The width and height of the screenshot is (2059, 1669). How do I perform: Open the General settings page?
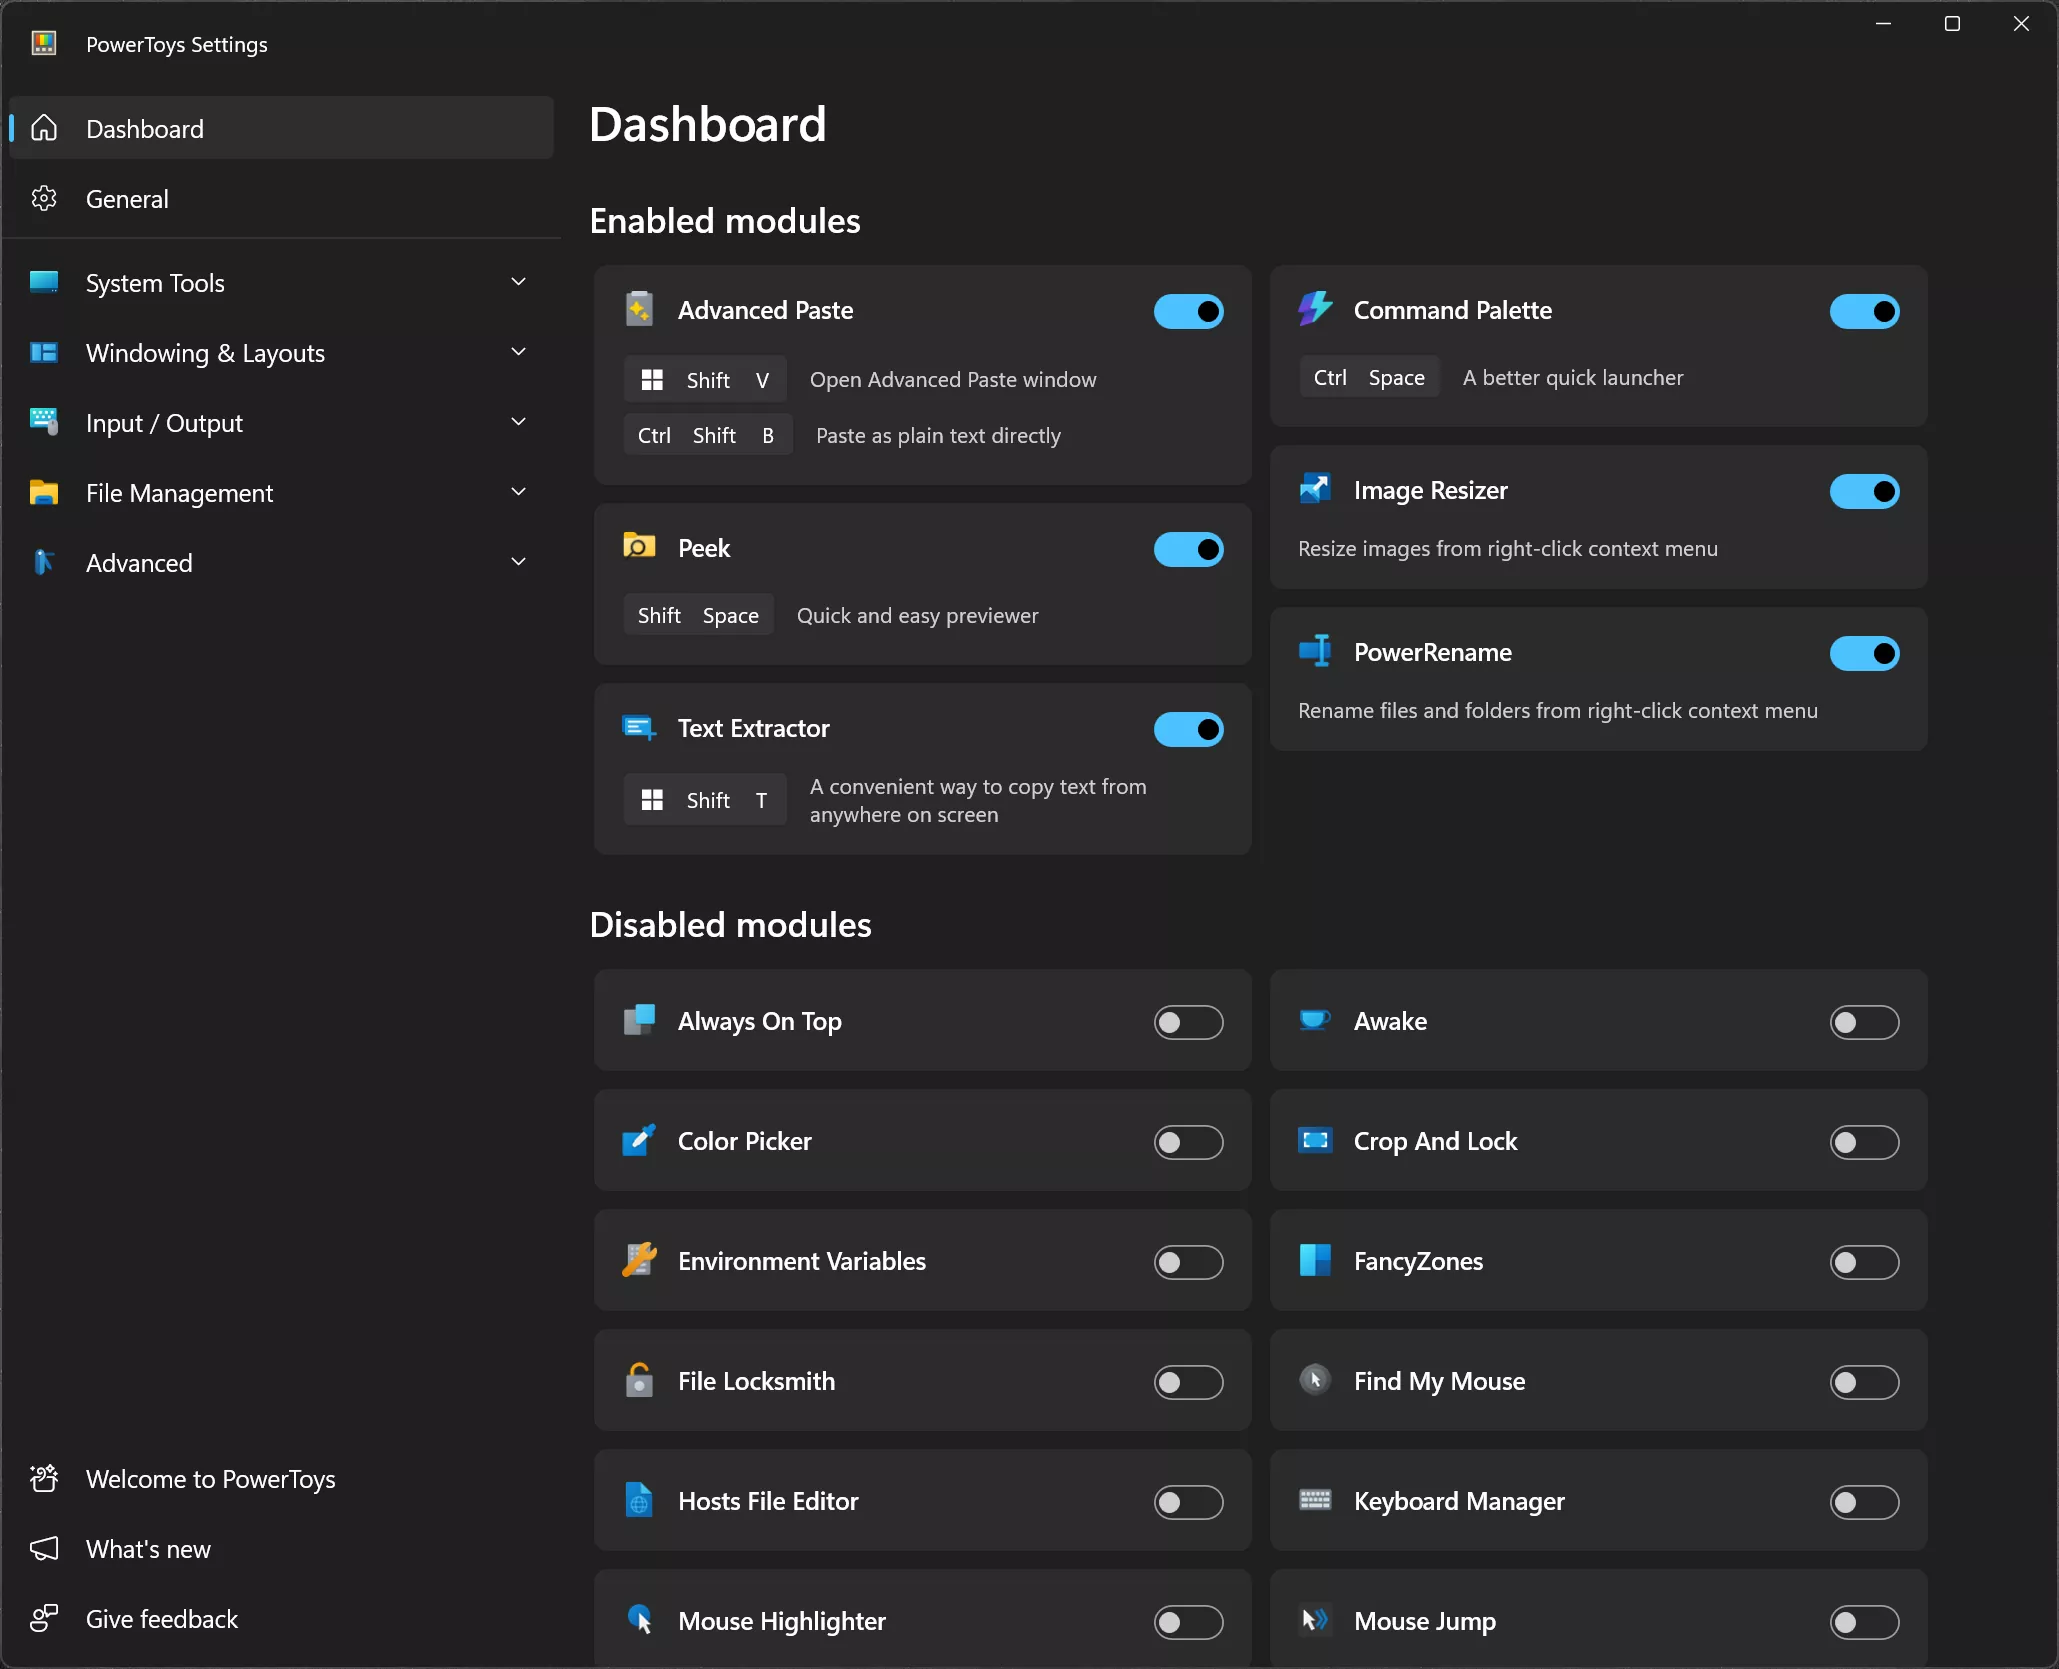[128, 199]
